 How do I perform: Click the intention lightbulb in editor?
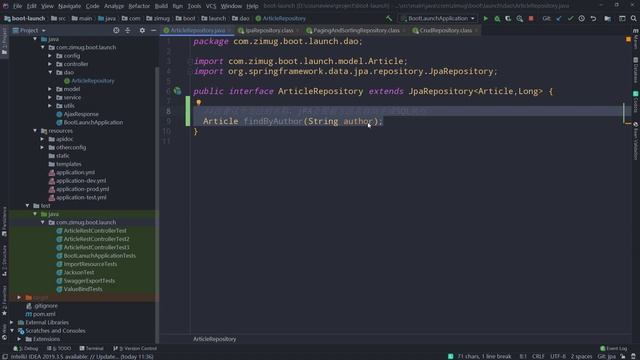198,102
